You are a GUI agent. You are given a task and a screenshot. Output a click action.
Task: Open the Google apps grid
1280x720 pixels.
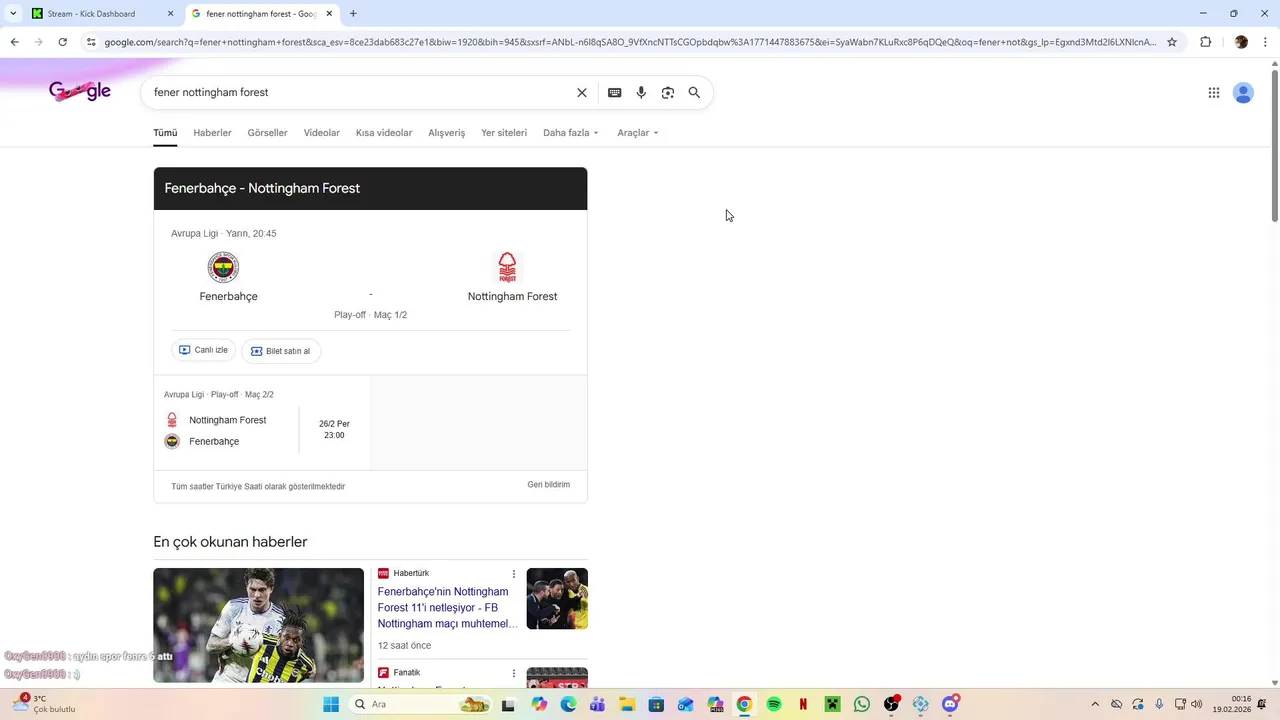(1214, 93)
